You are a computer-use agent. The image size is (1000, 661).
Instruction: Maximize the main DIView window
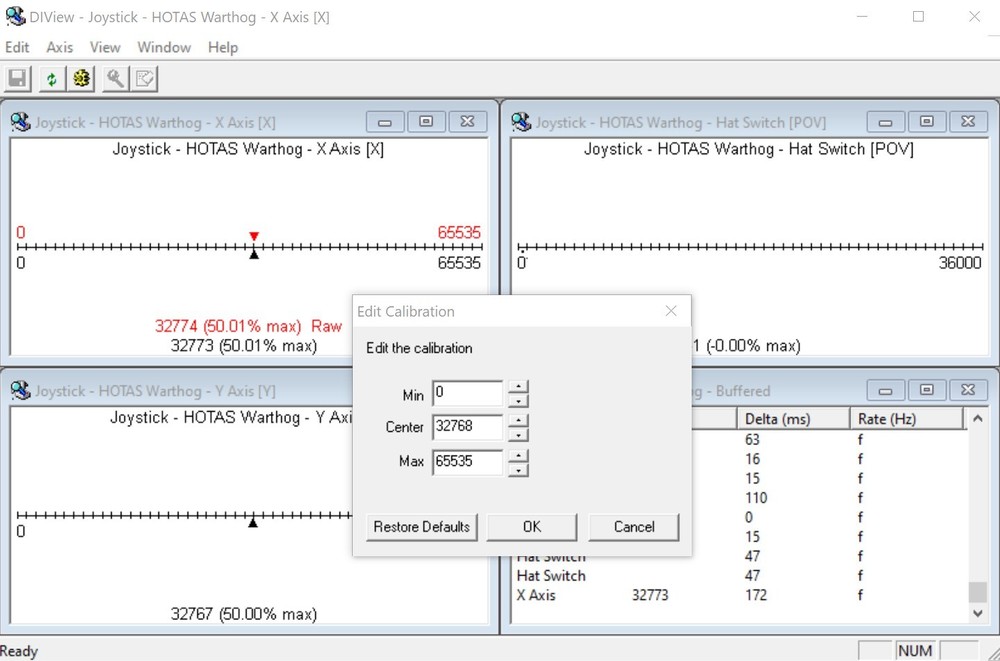click(x=918, y=17)
